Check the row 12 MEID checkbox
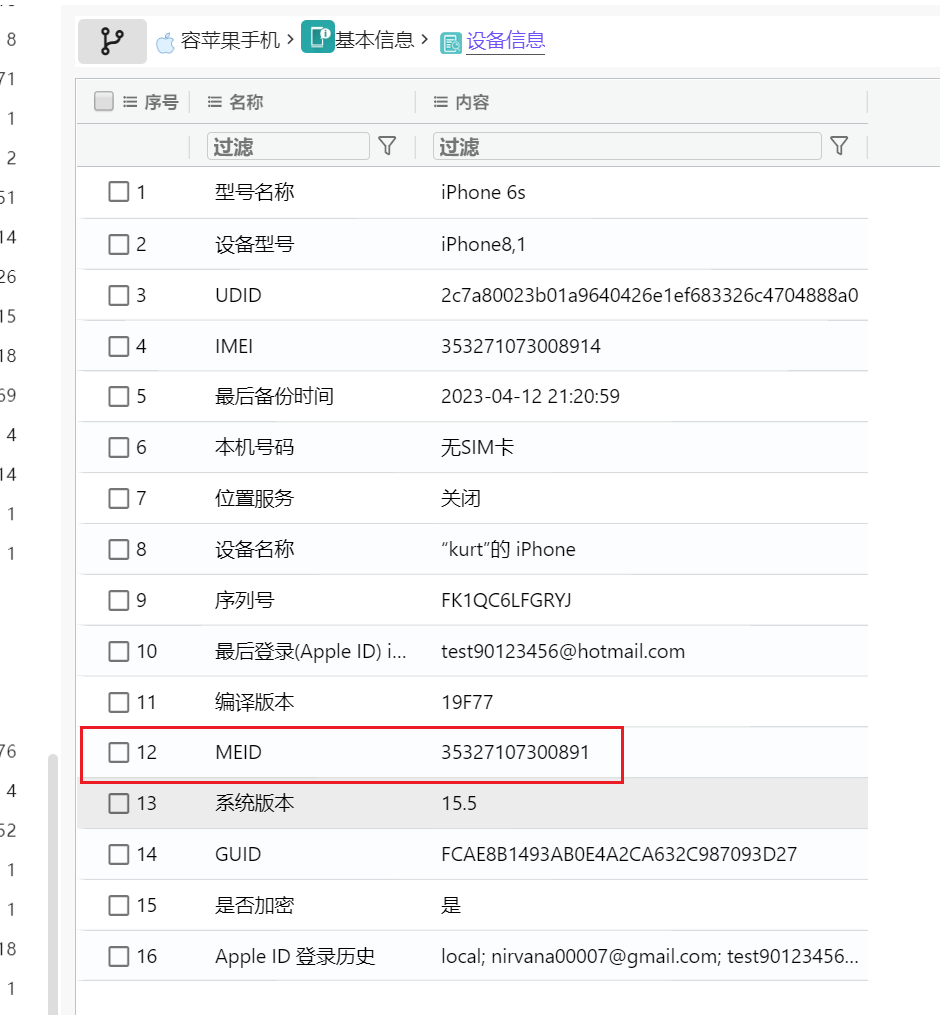Image resolution: width=940 pixels, height=1015 pixels. [x=118, y=752]
